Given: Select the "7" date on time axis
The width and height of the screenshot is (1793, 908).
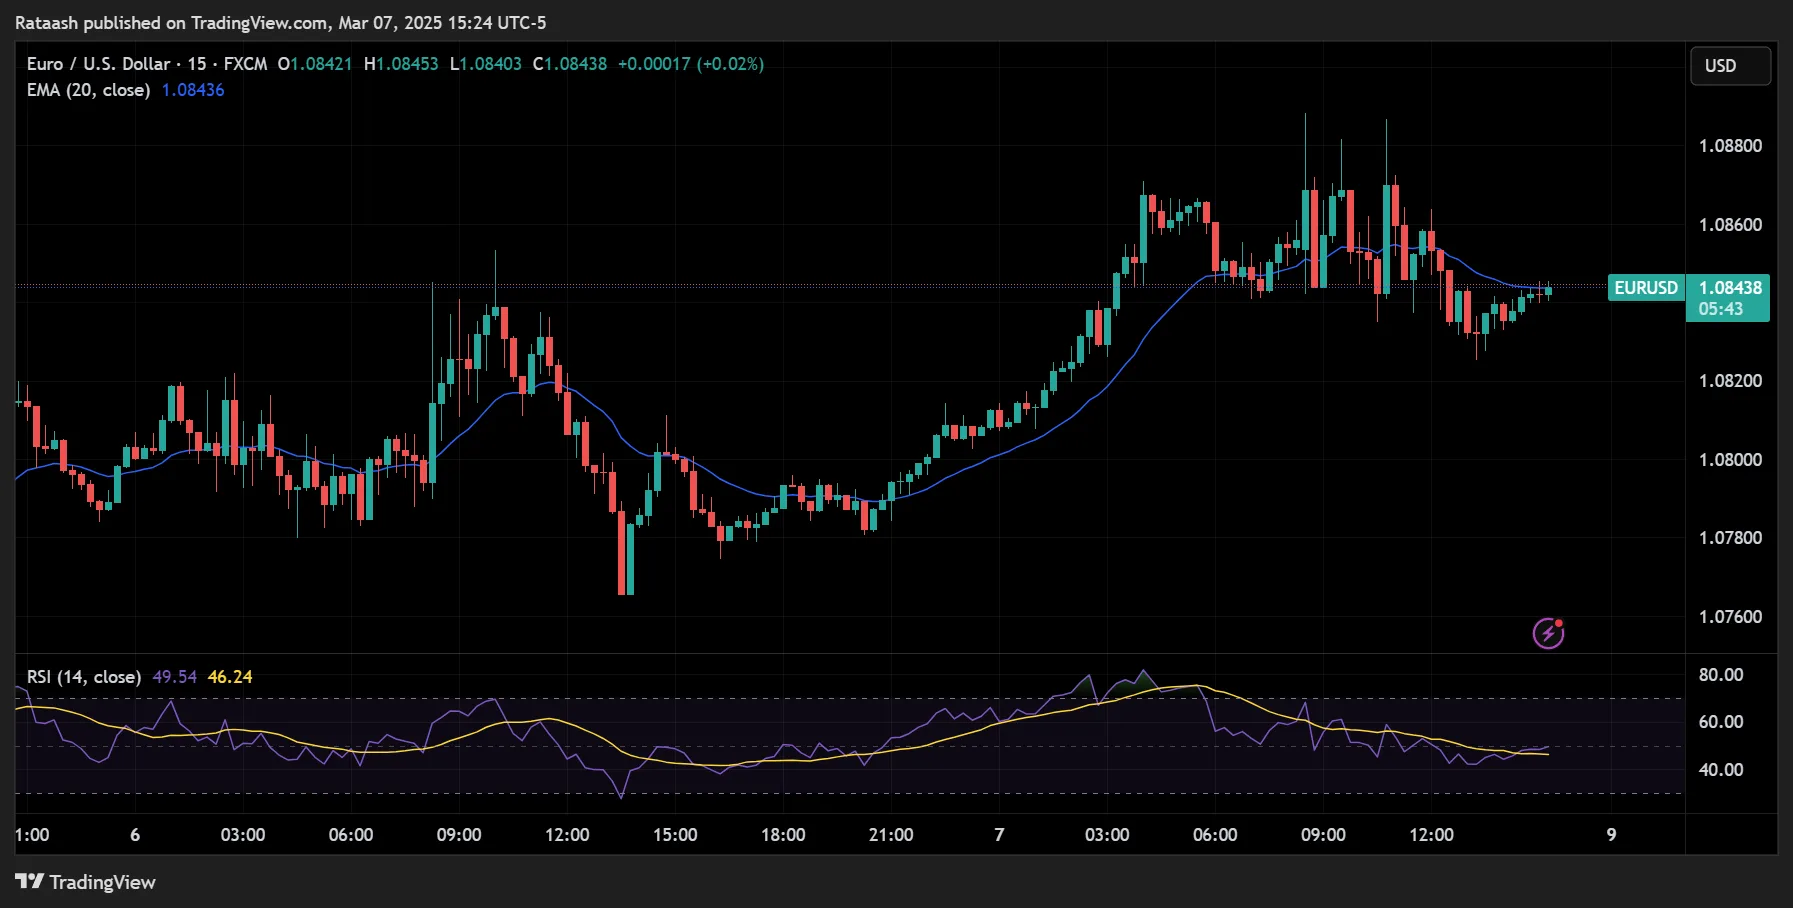Looking at the screenshot, I should (x=998, y=834).
